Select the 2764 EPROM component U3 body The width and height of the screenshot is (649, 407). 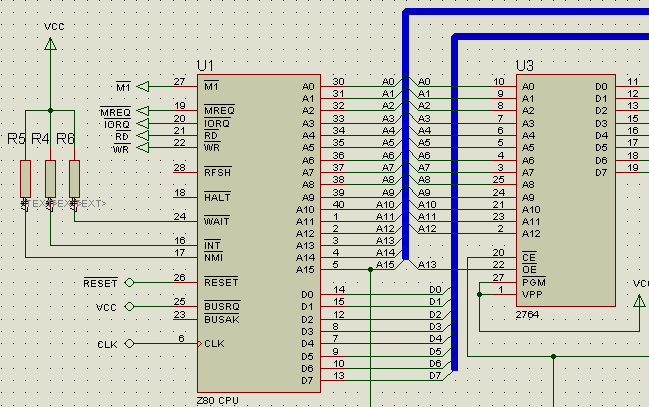pyautogui.click(x=566, y=190)
